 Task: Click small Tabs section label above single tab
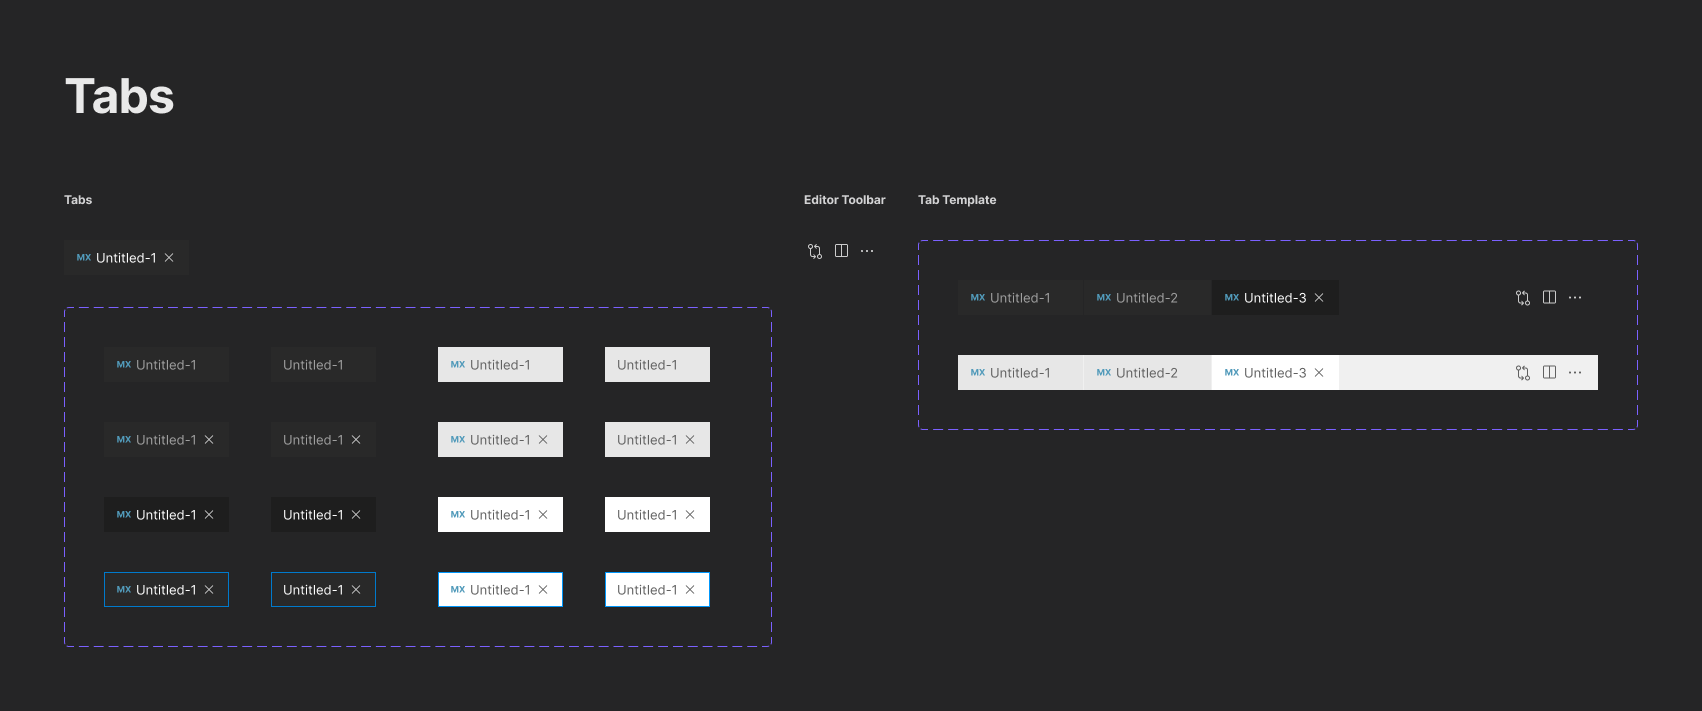coord(78,200)
